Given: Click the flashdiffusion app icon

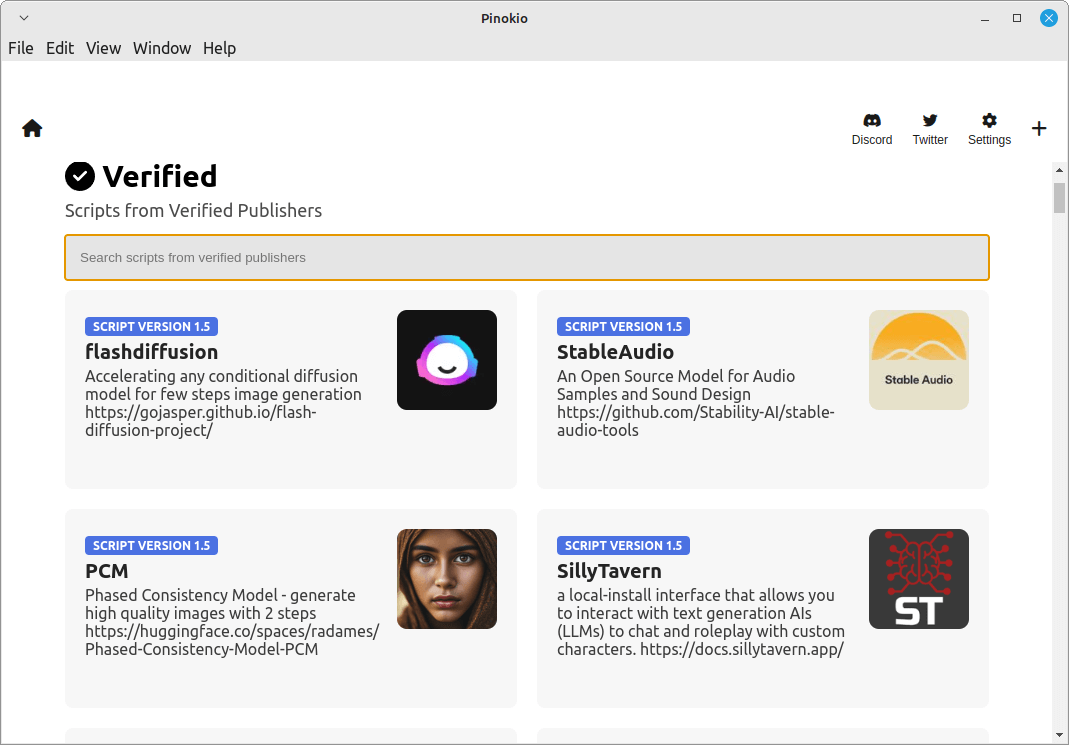Looking at the screenshot, I should (447, 360).
